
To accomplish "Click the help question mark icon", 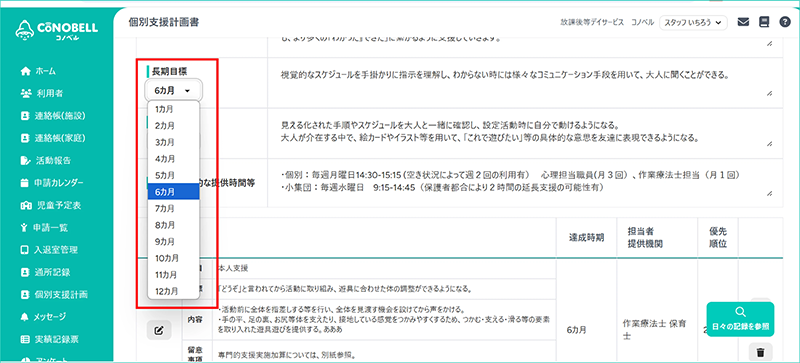I will pos(785,22).
